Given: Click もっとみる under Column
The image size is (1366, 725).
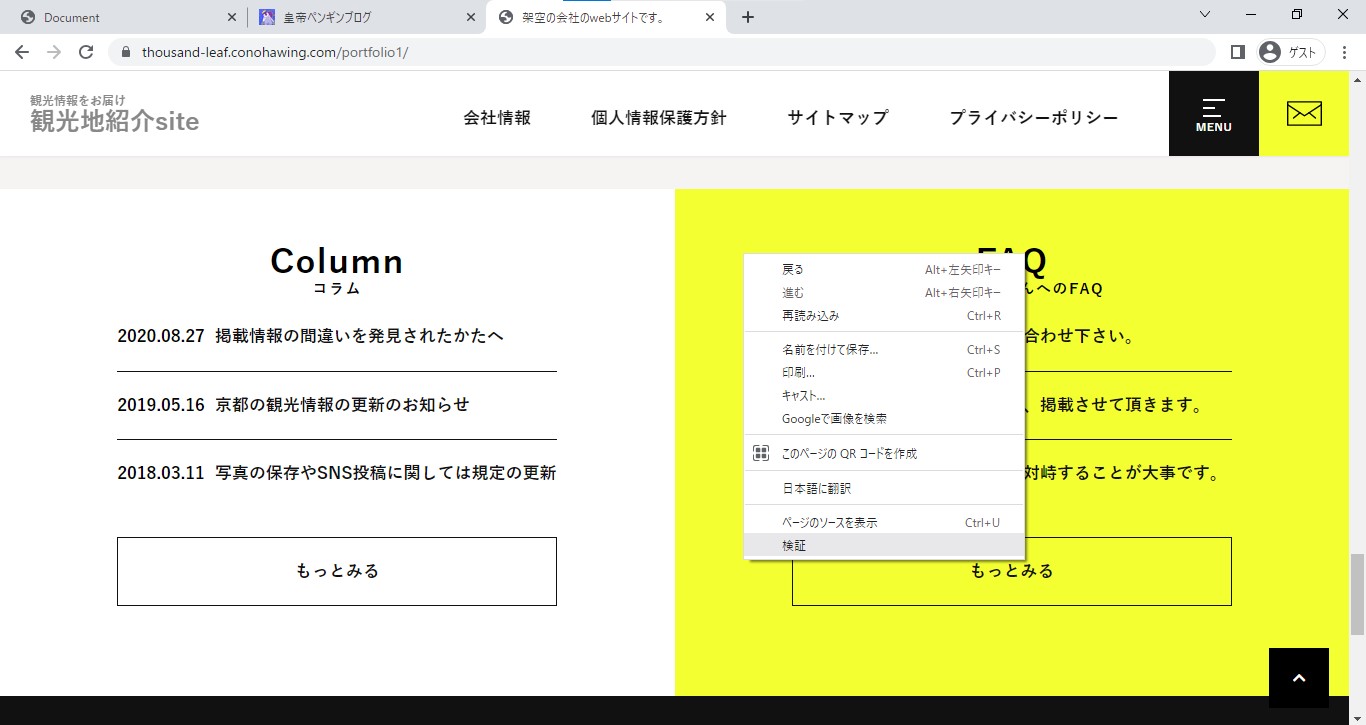Looking at the screenshot, I should 336,571.
